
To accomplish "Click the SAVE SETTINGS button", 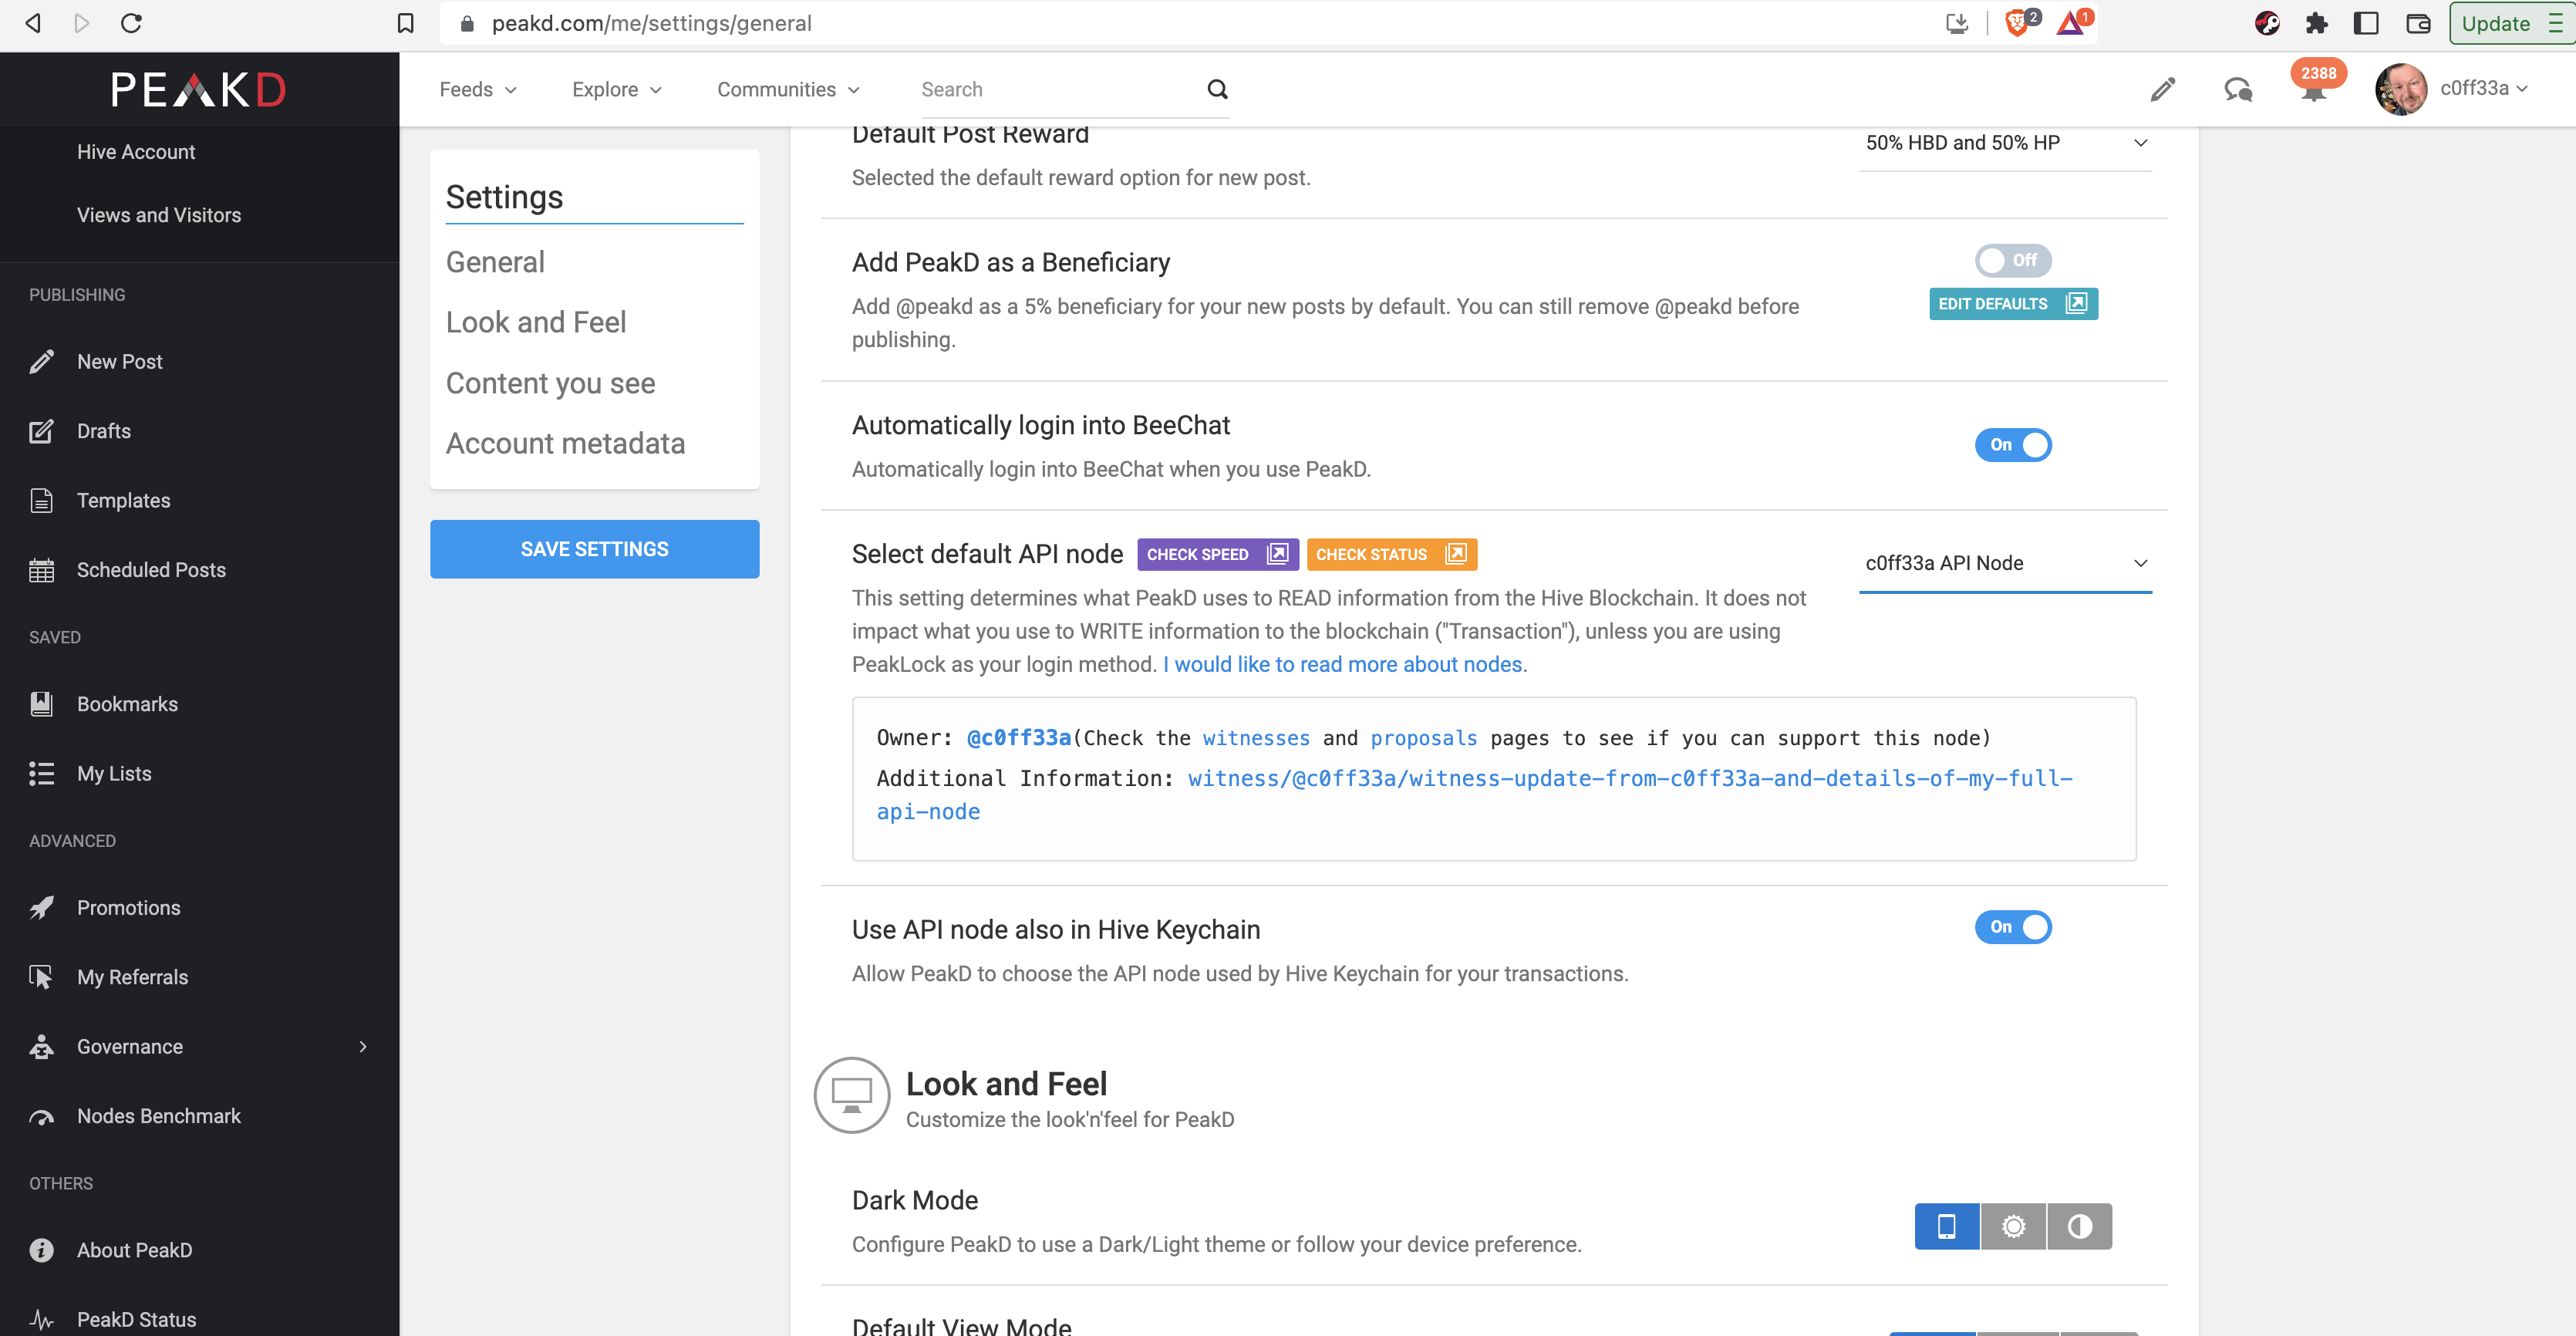I will 594,549.
